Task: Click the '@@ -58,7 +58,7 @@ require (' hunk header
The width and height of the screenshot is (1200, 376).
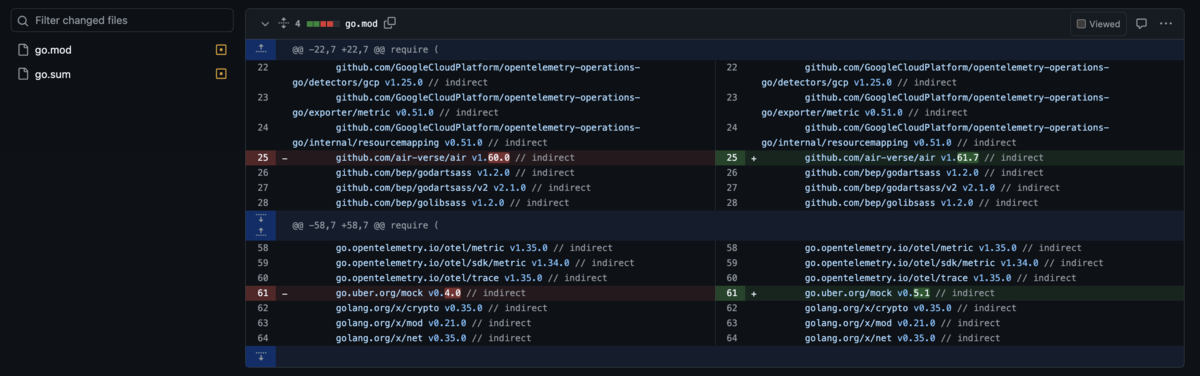Action: pyautogui.click(x=365, y=227)
